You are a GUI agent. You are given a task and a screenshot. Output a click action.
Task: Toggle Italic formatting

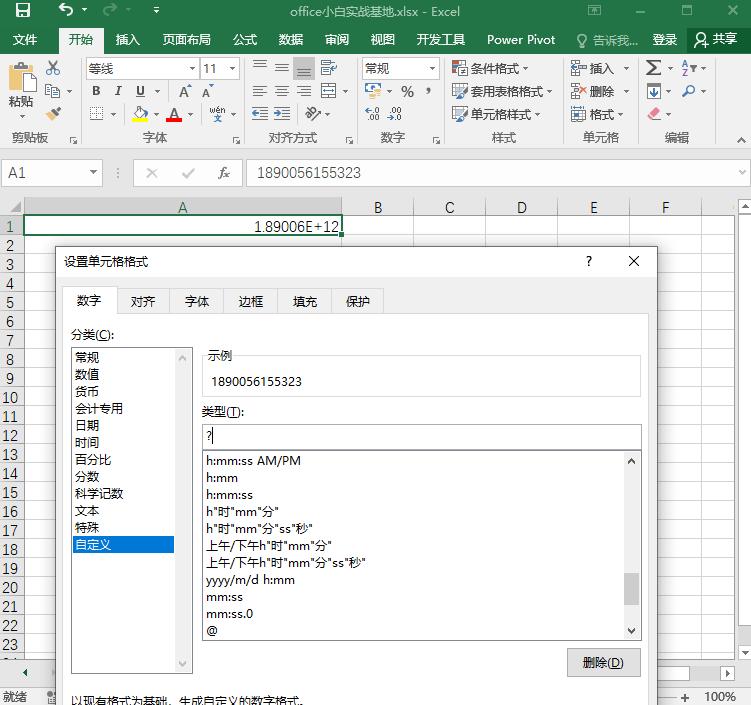[x=118, y=91]
